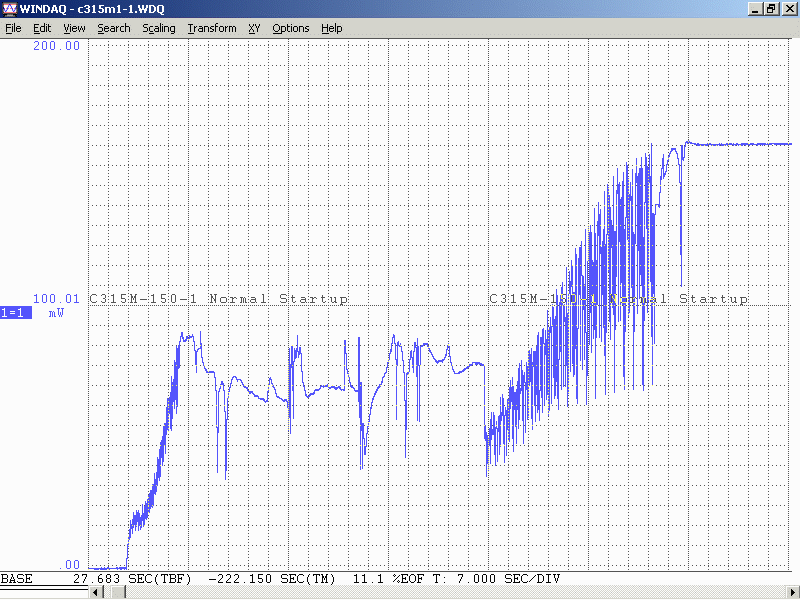Open the Help menu
Screen dimensions: 800x600
(x=332, y=28)
